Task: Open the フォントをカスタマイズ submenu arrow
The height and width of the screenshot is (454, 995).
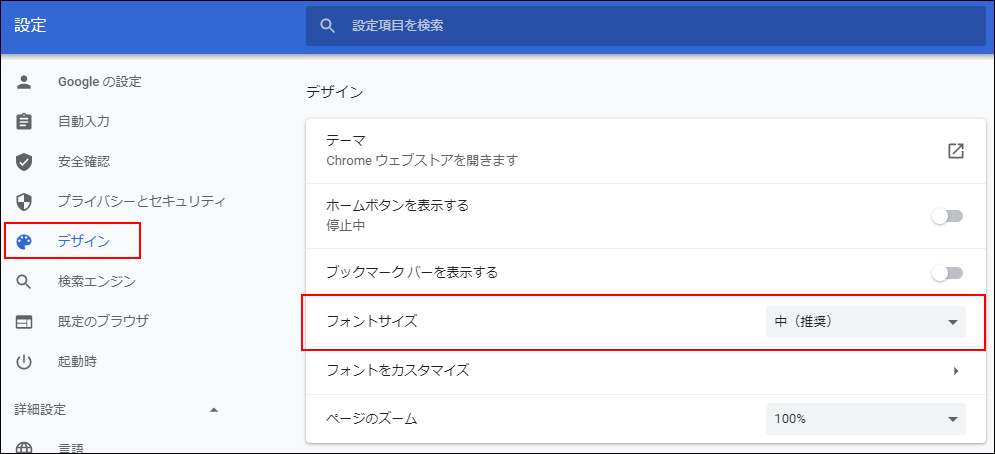Action: (955, 371)
